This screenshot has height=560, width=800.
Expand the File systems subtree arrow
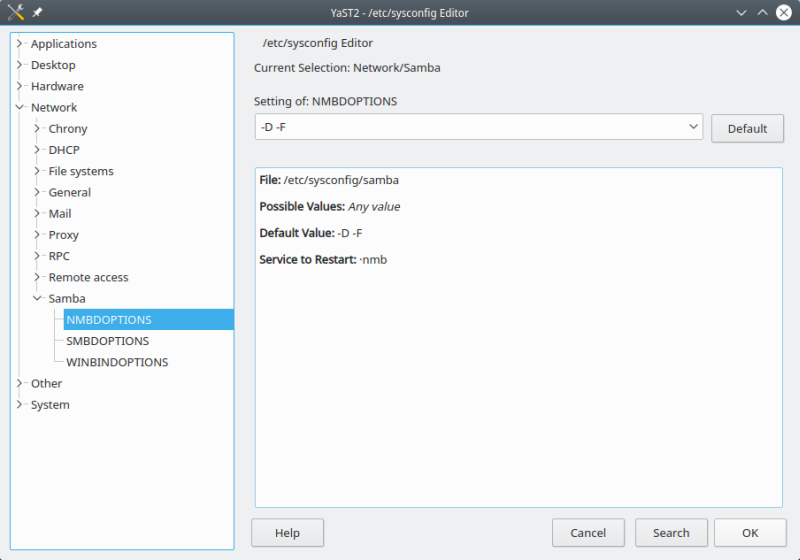click(37, 171)
